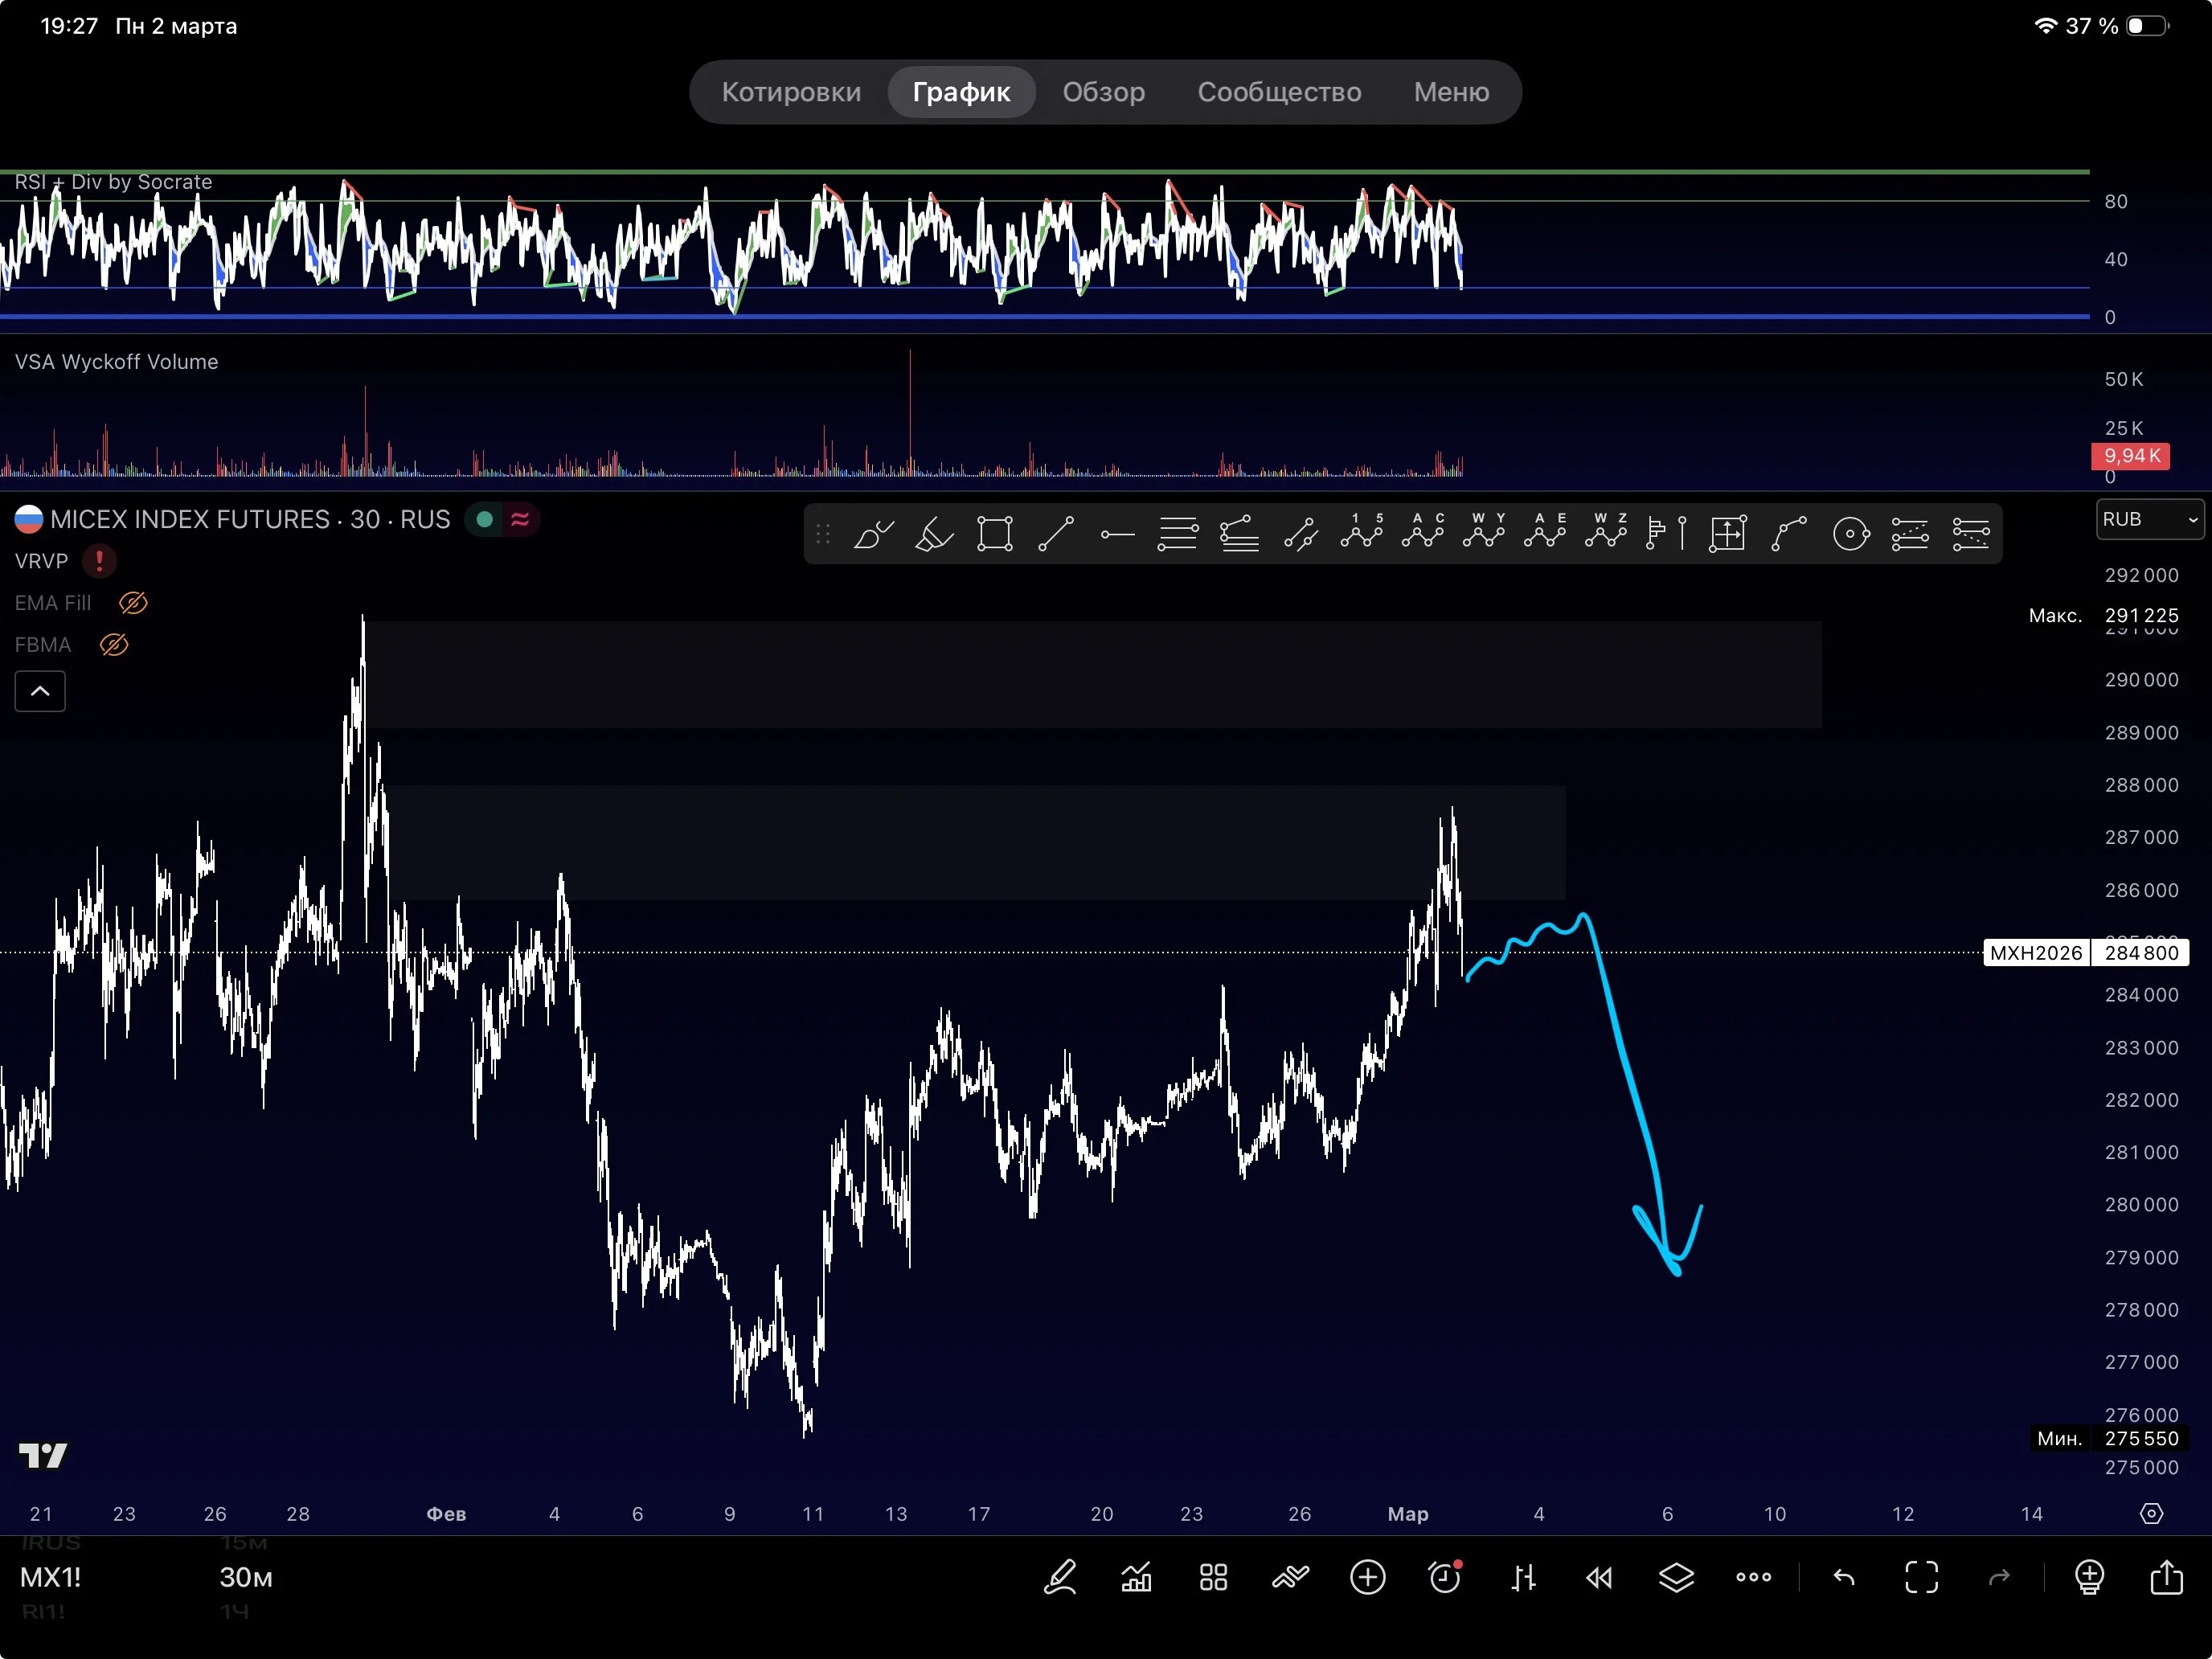Add symbol with plus circle icon
2212x1659 pixels.
coord(1367,1577)
